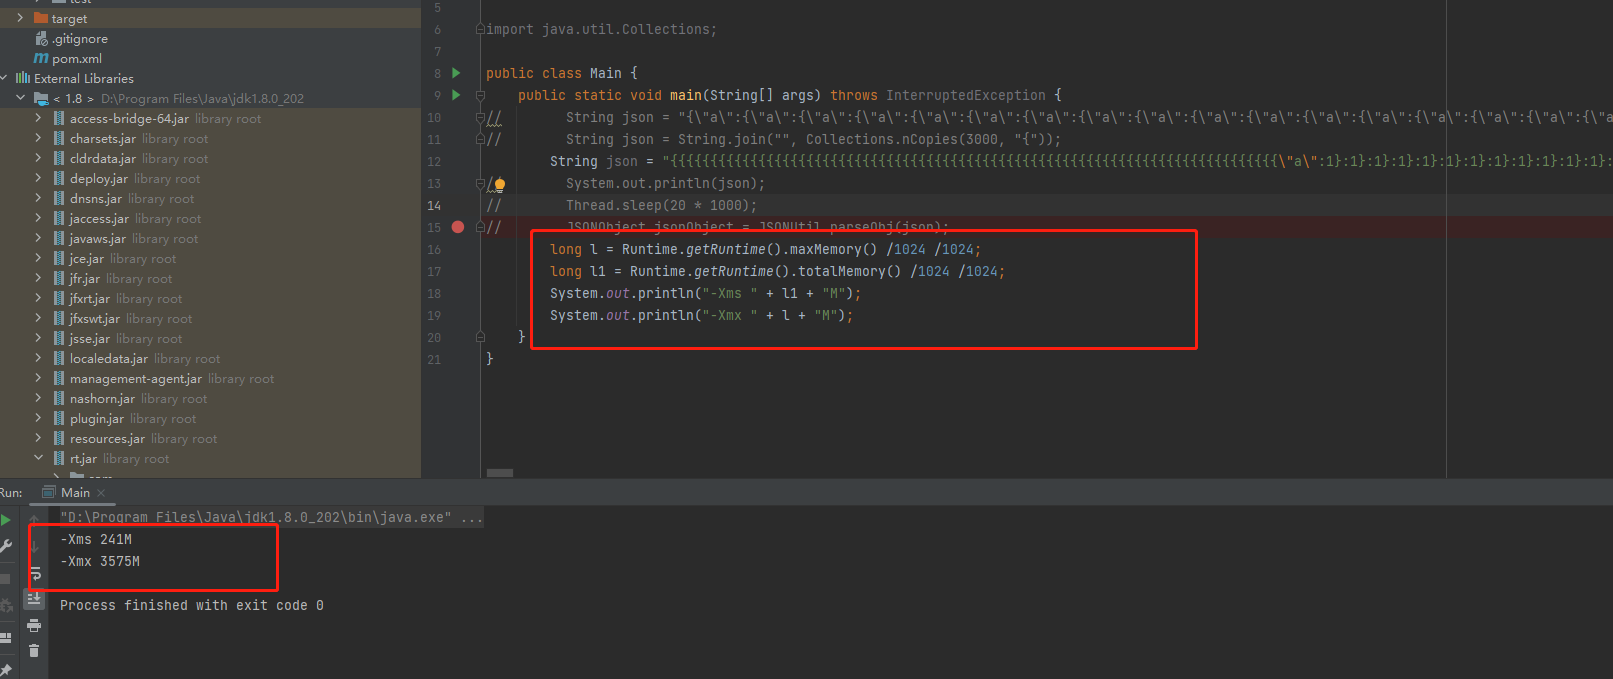Click the green Rerun button in Run panel
The height and width of the screenshot is (679, 1613).
point(6,520)
